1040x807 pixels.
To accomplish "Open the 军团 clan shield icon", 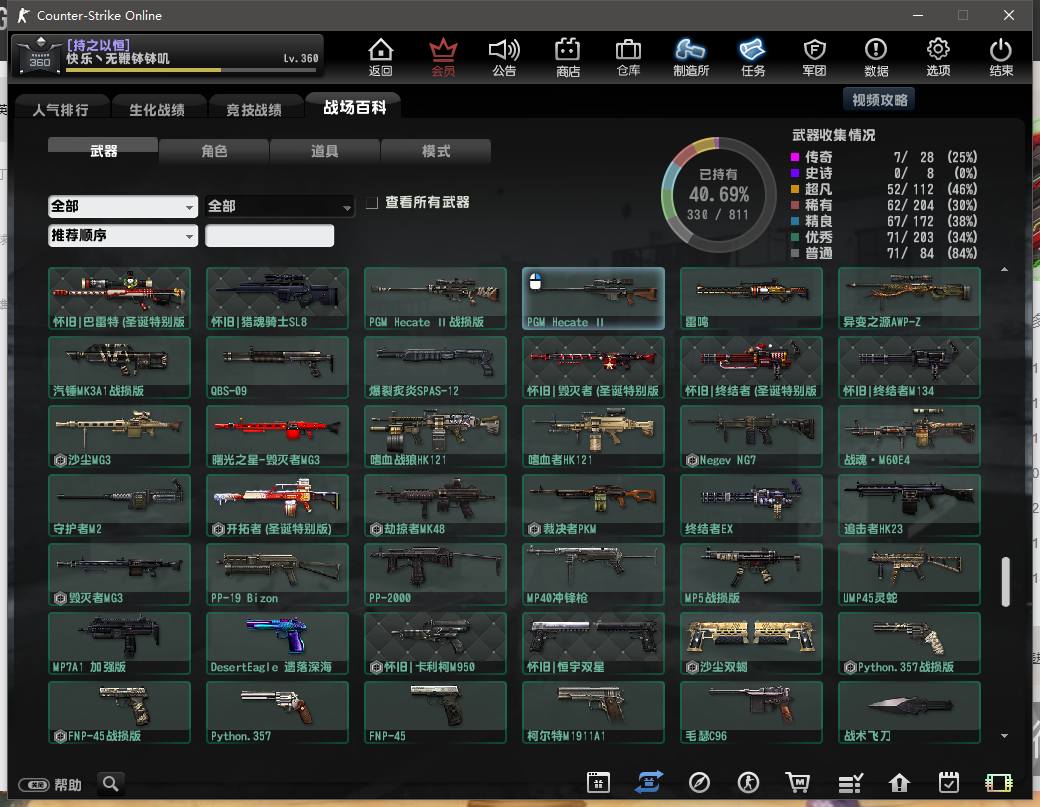I will (814, 57).
